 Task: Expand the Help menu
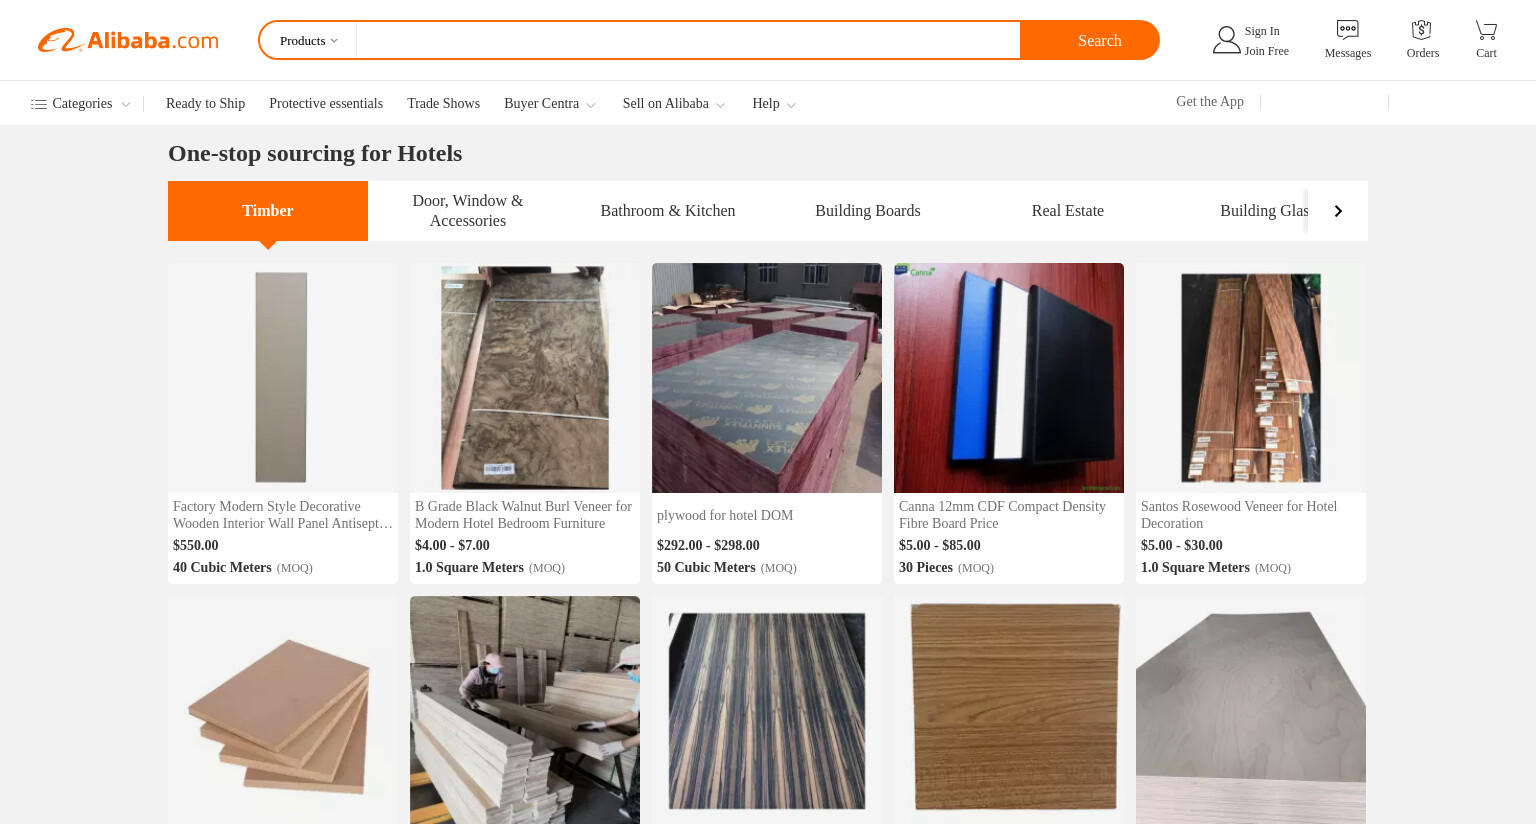click(x=774, y=104)
